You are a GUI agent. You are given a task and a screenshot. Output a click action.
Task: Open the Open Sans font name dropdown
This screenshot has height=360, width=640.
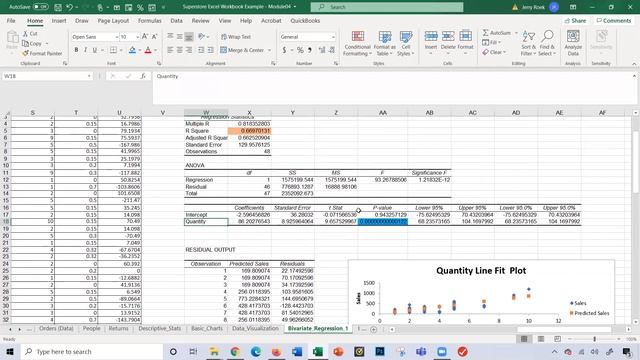[x=116, y=37]
